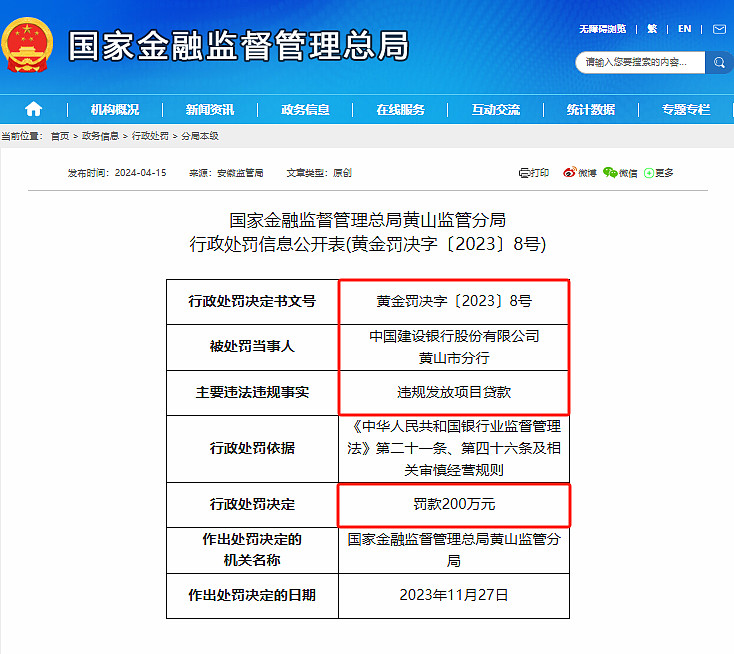
Task: Go to the home page icon
Action: [x=33, y=109]
